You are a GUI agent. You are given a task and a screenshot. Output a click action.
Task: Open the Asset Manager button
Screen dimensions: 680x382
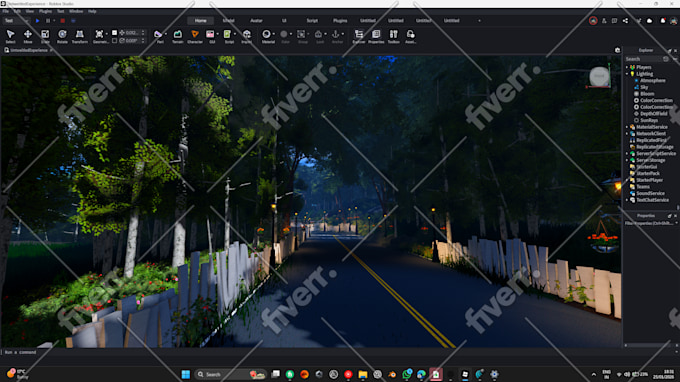(x=410, y=36)
